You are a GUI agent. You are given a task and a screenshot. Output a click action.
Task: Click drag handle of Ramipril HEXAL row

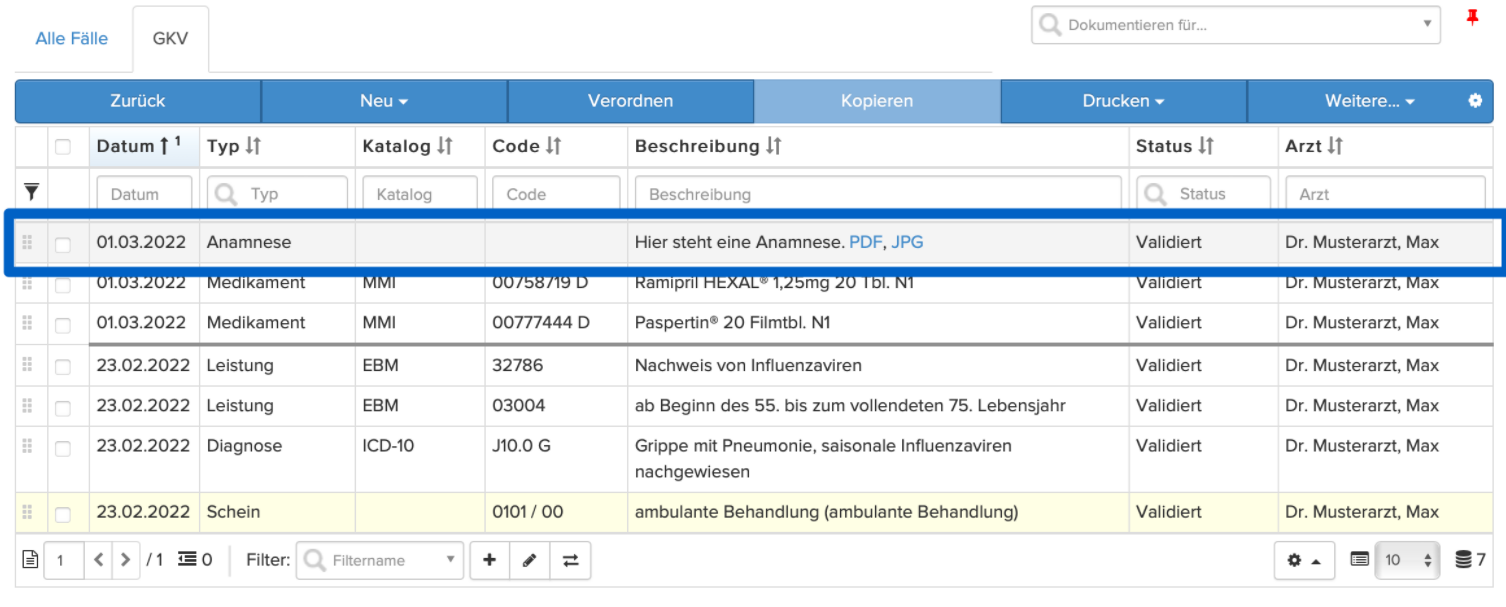28,283
